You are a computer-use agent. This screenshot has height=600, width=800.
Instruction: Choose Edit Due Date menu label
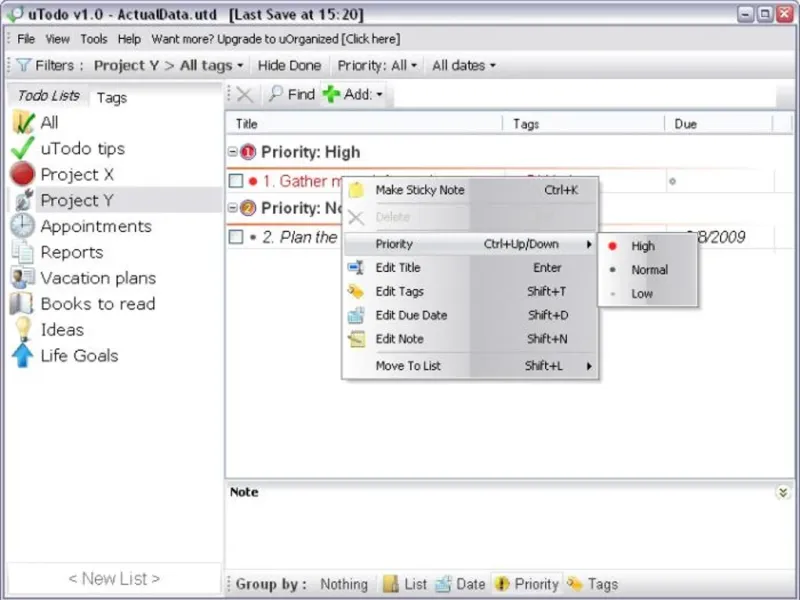pyautogui.click(x=411, y=315)
